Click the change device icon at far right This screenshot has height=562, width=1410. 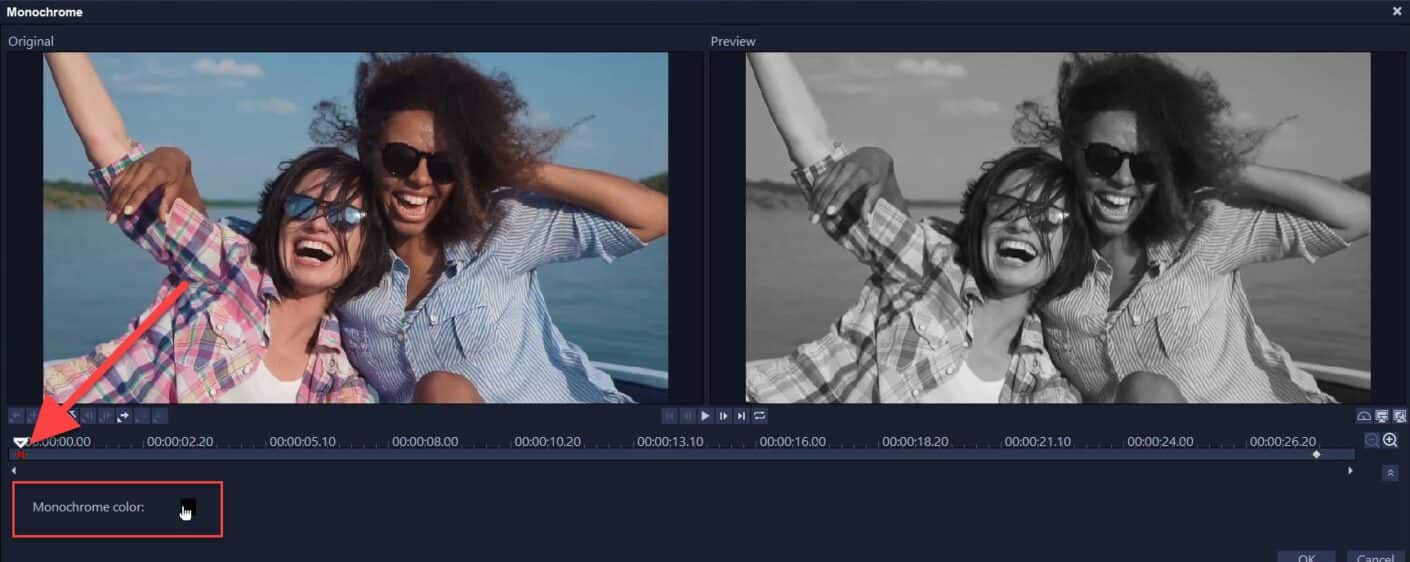click(1399, 416)
